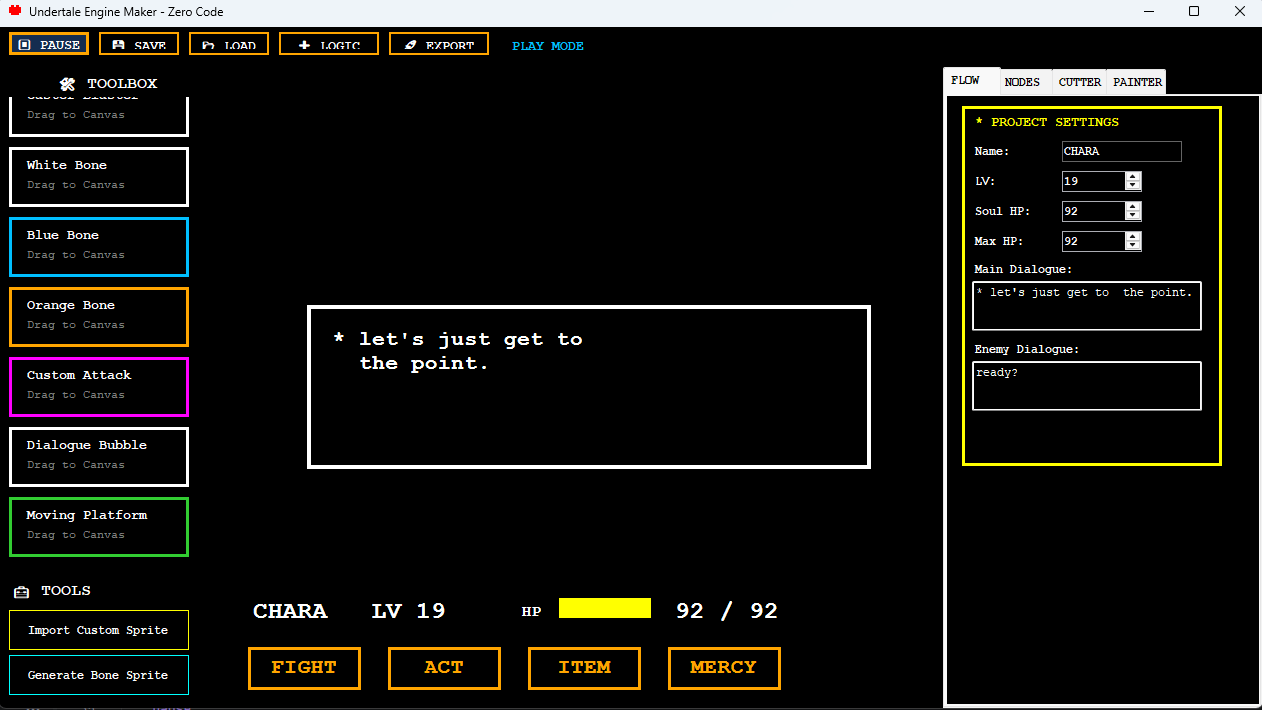Click the Soul HP label
Image resolution: width=1262 pixels, height=710 pixels.
tap(1002, 212)
